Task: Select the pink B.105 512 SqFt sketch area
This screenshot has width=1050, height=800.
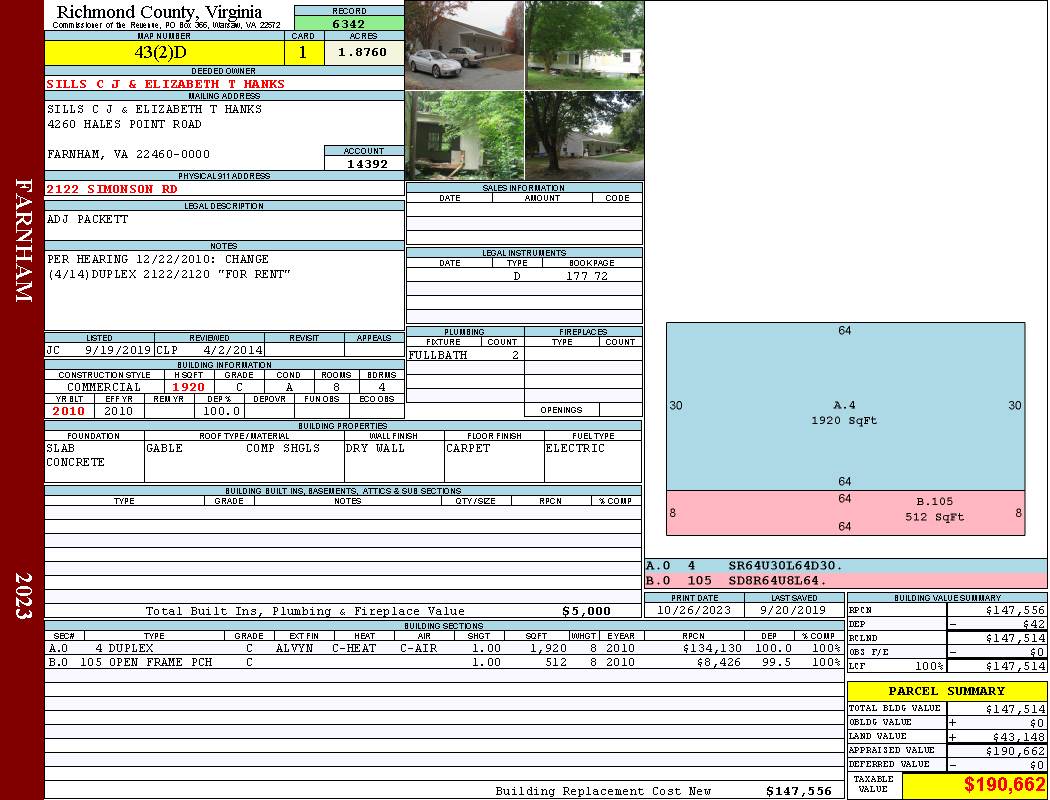Action: pyautogui.click(x=845, y=513)
